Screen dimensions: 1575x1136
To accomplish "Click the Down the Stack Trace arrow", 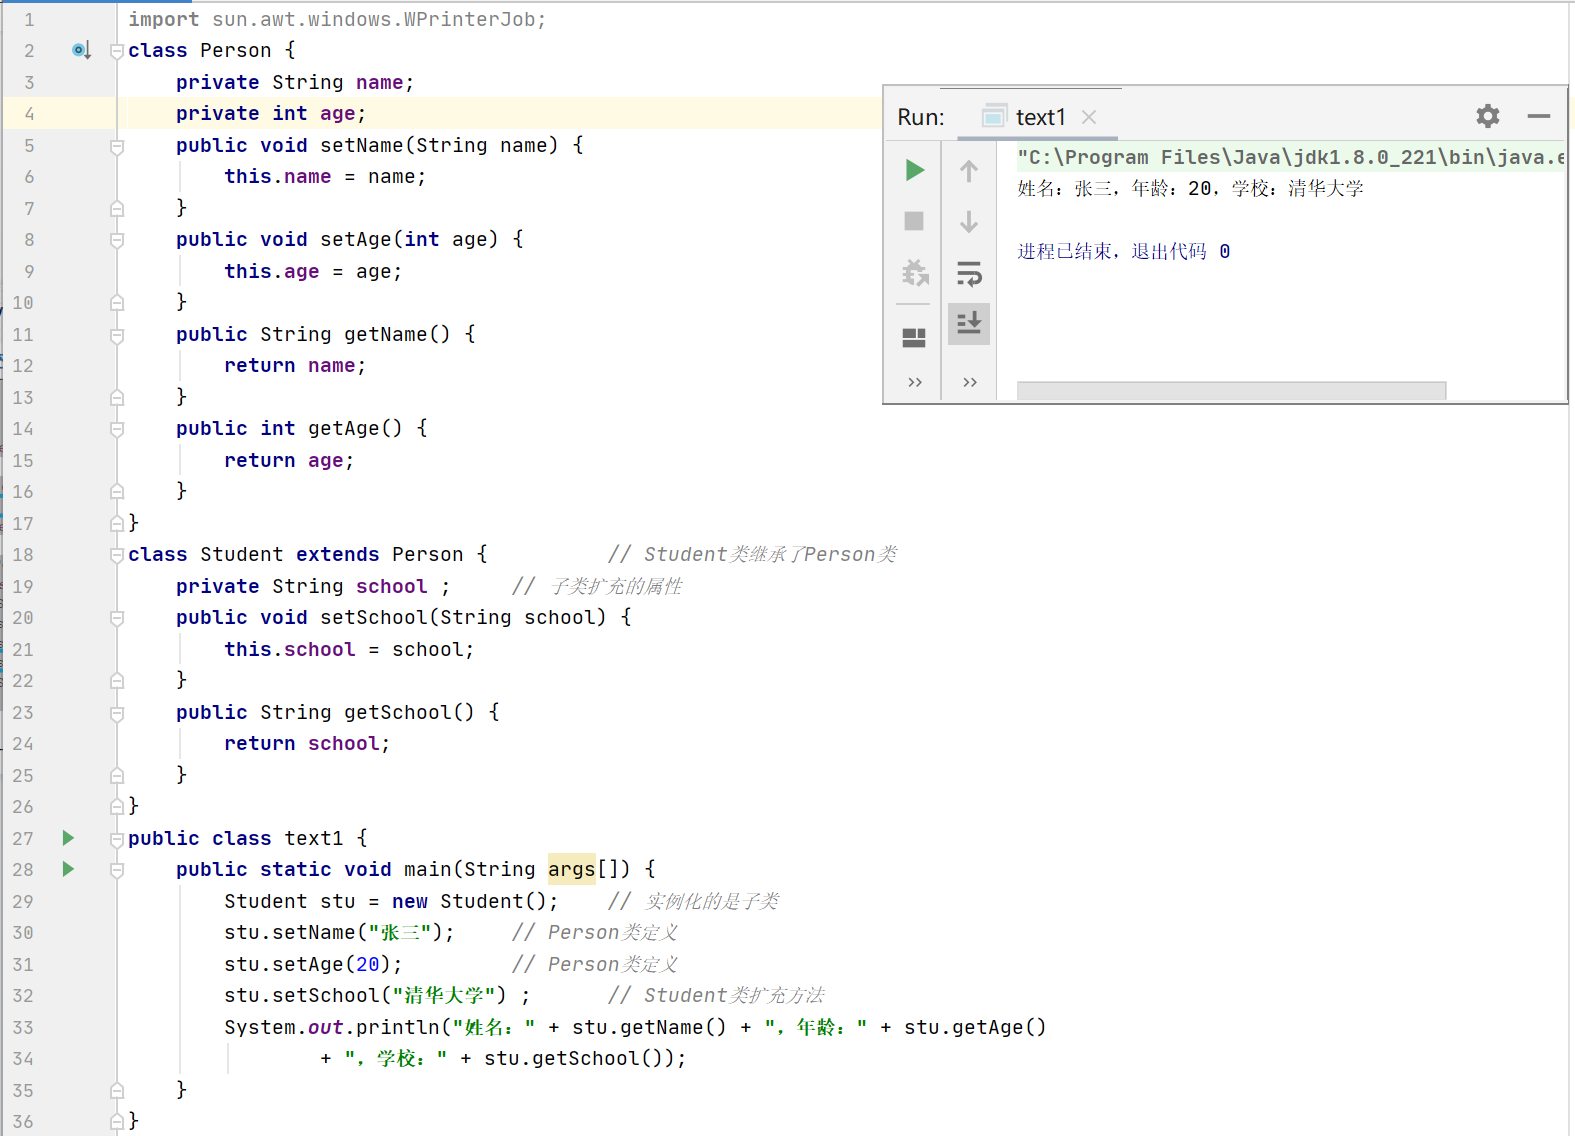I will [x=969, y=221].
